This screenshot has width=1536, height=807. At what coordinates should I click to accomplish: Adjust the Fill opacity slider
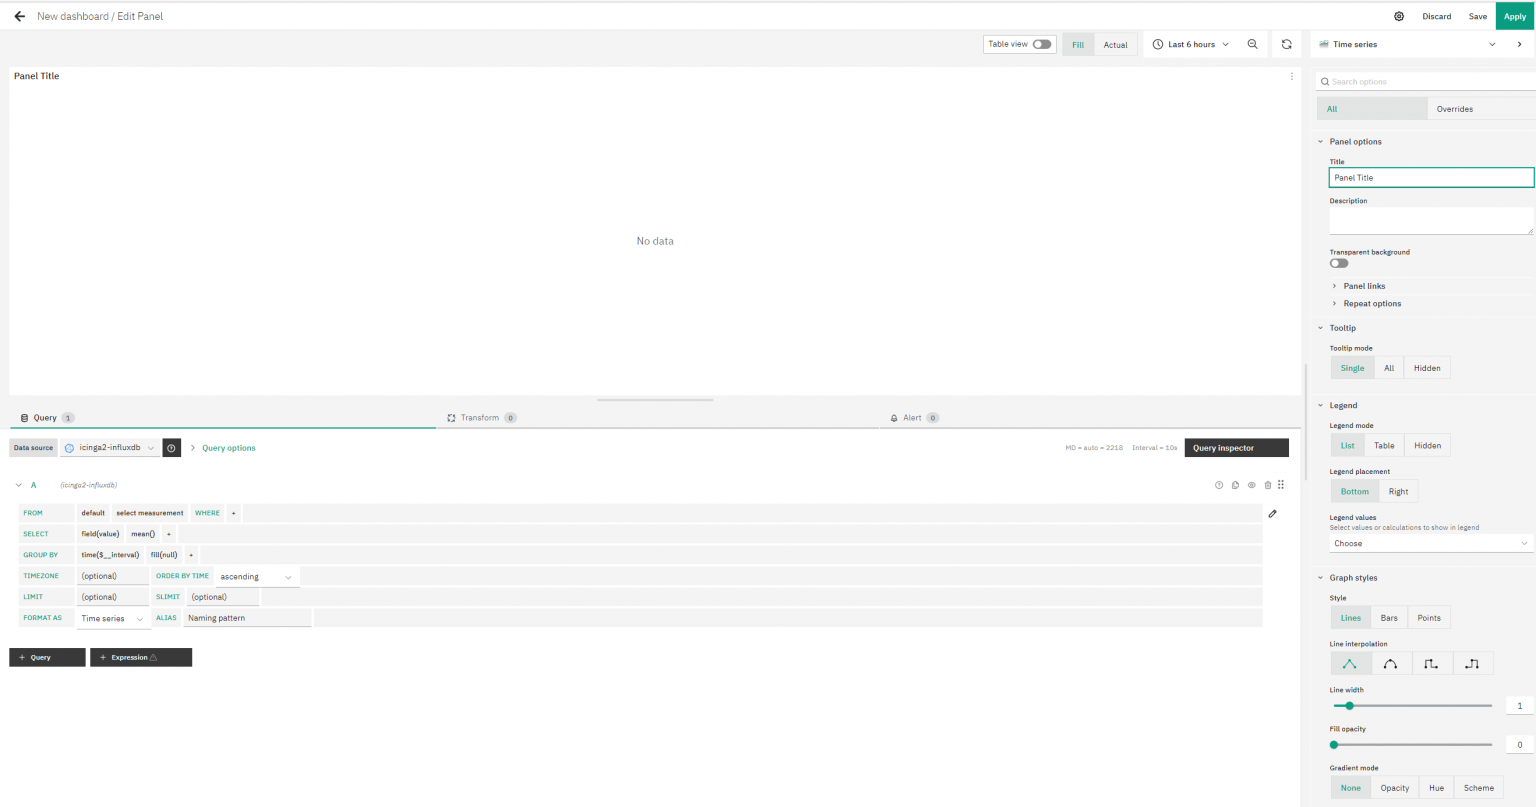[1332, 744]
